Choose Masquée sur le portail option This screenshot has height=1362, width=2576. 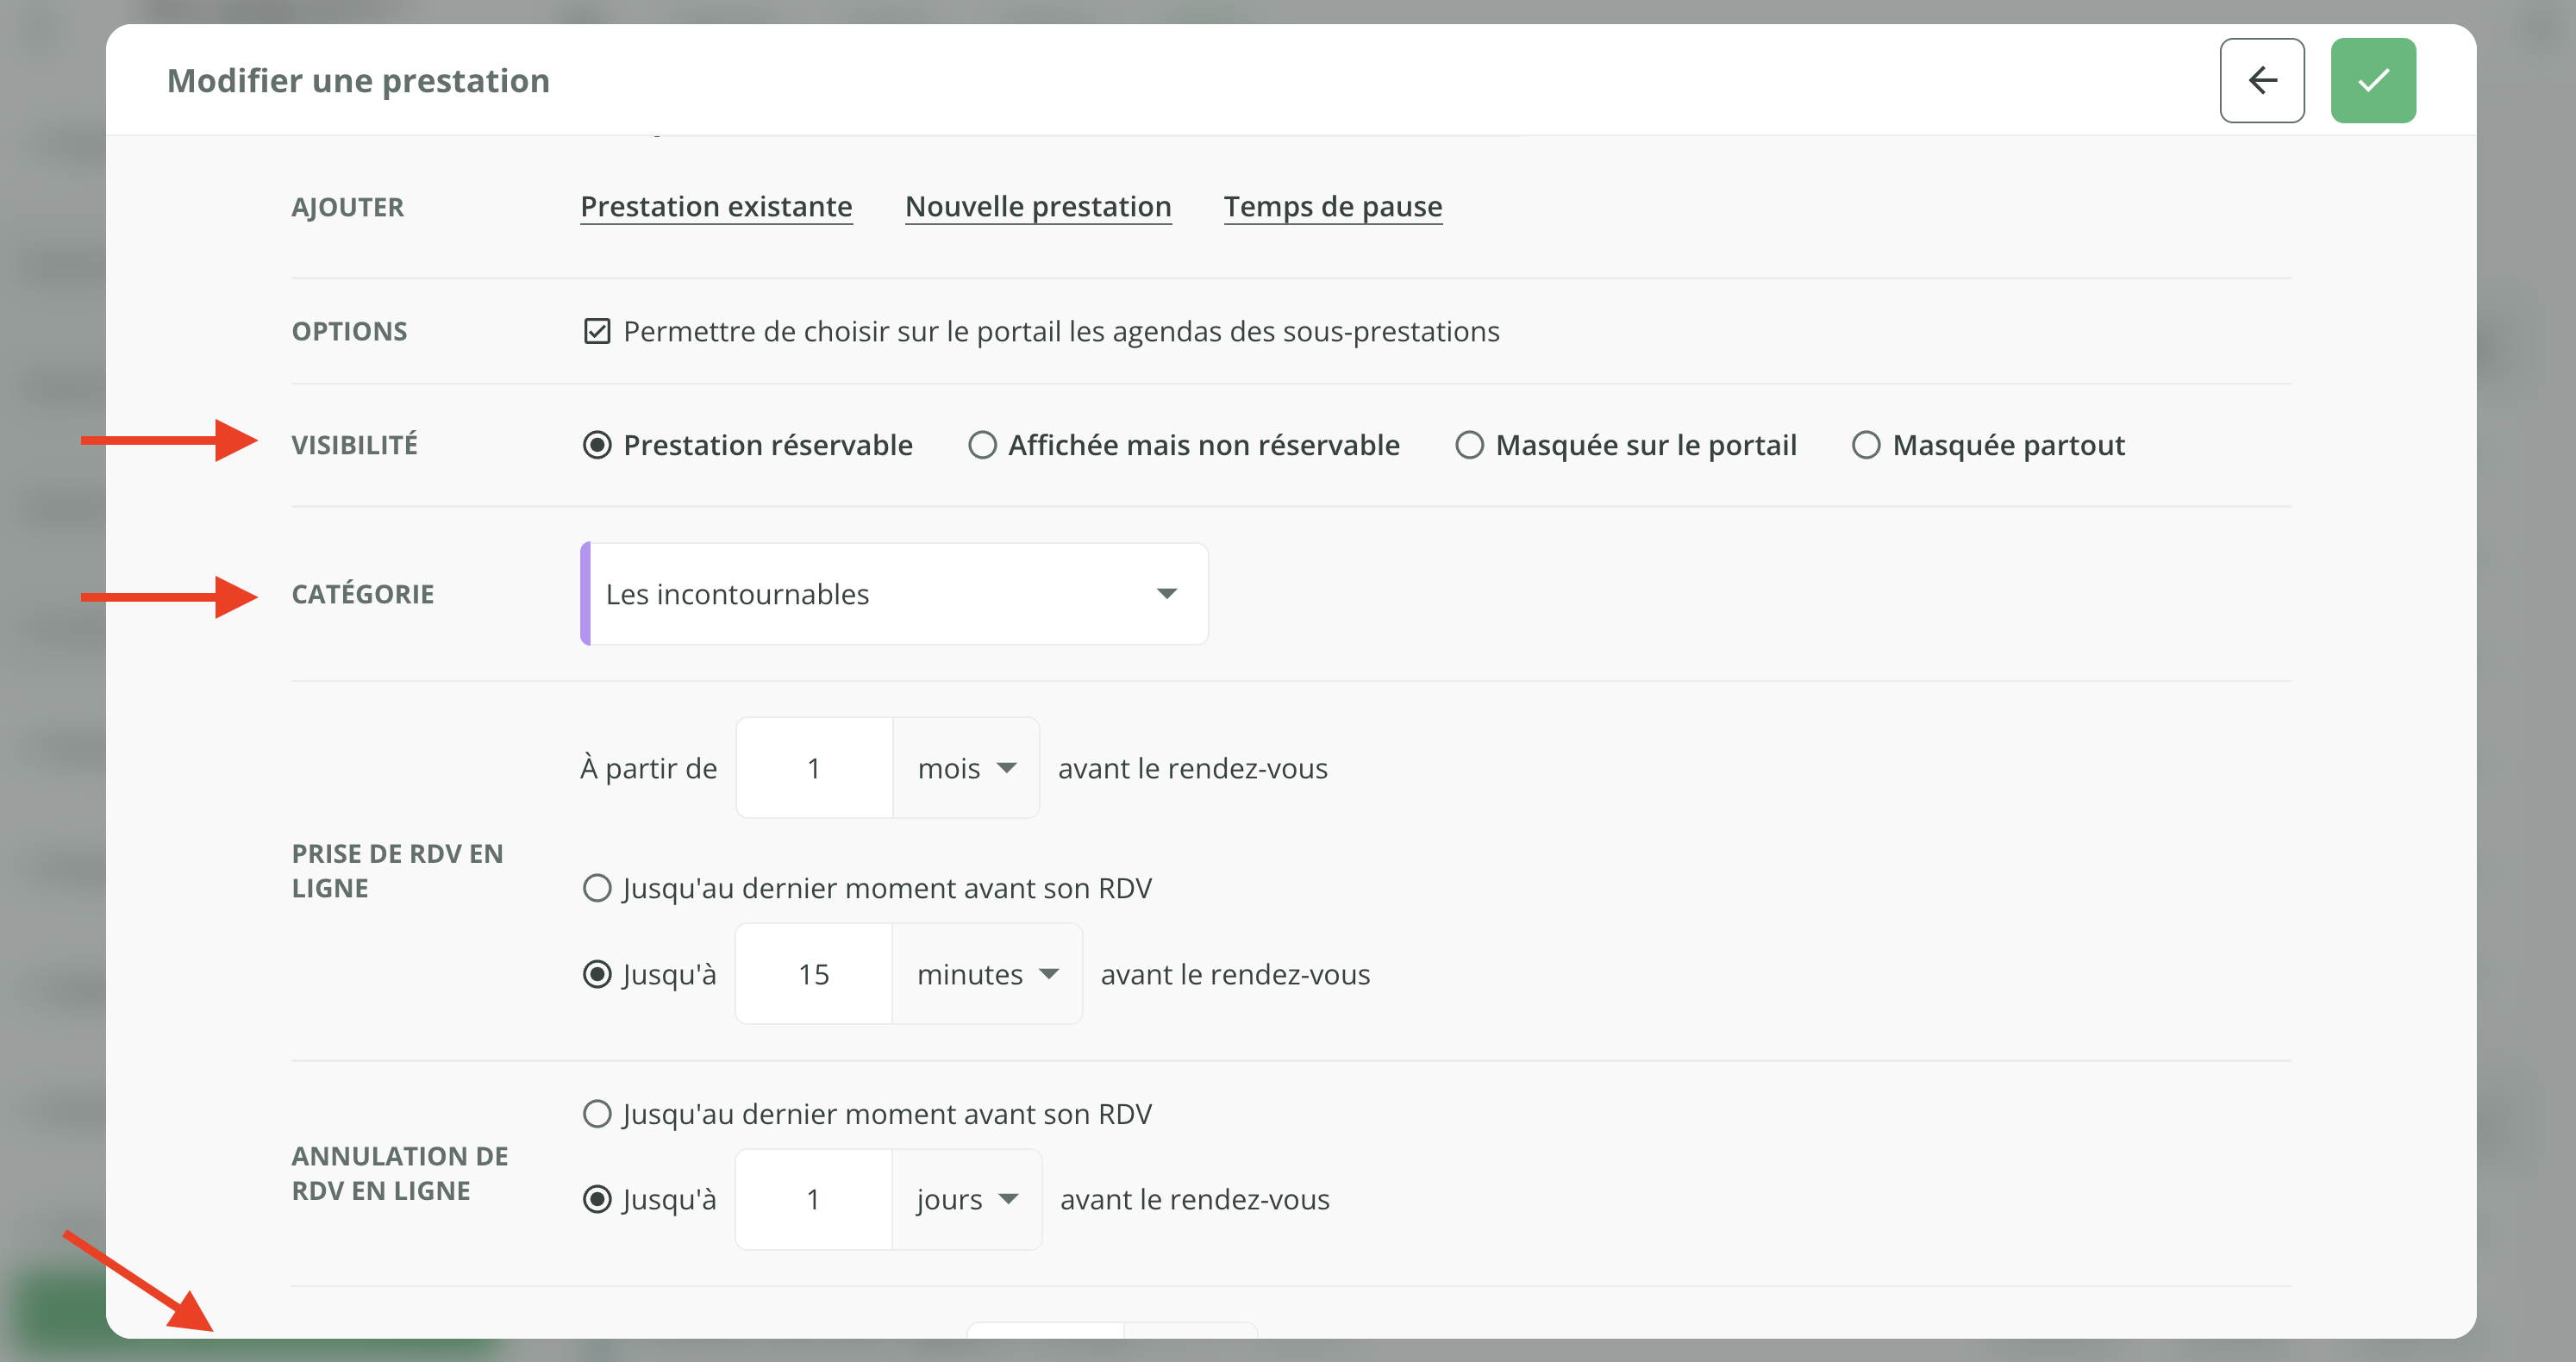[1469, 445]
